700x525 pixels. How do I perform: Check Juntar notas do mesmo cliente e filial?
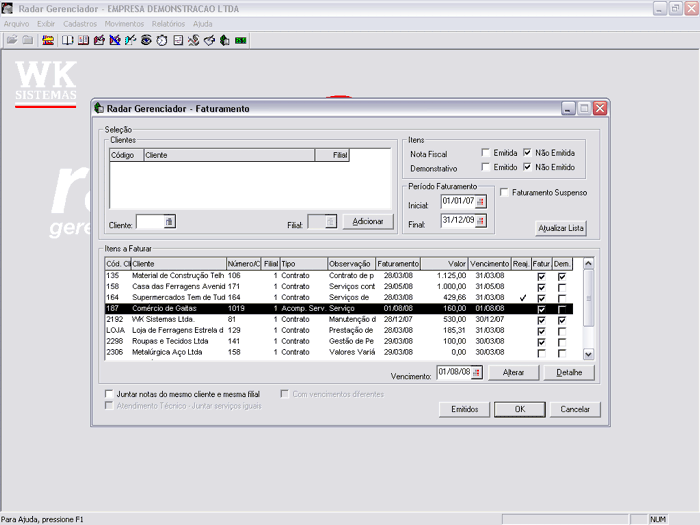(x=109, y=394)
